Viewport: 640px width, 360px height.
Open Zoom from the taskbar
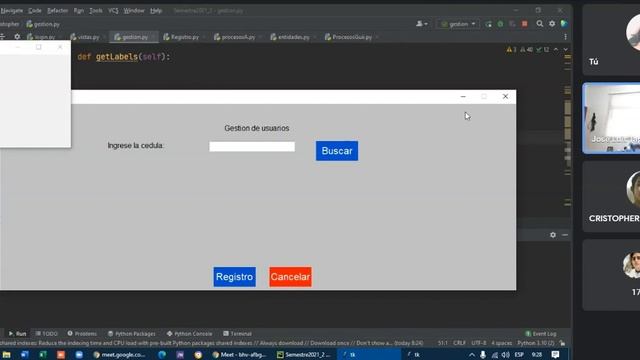point(79,355)
